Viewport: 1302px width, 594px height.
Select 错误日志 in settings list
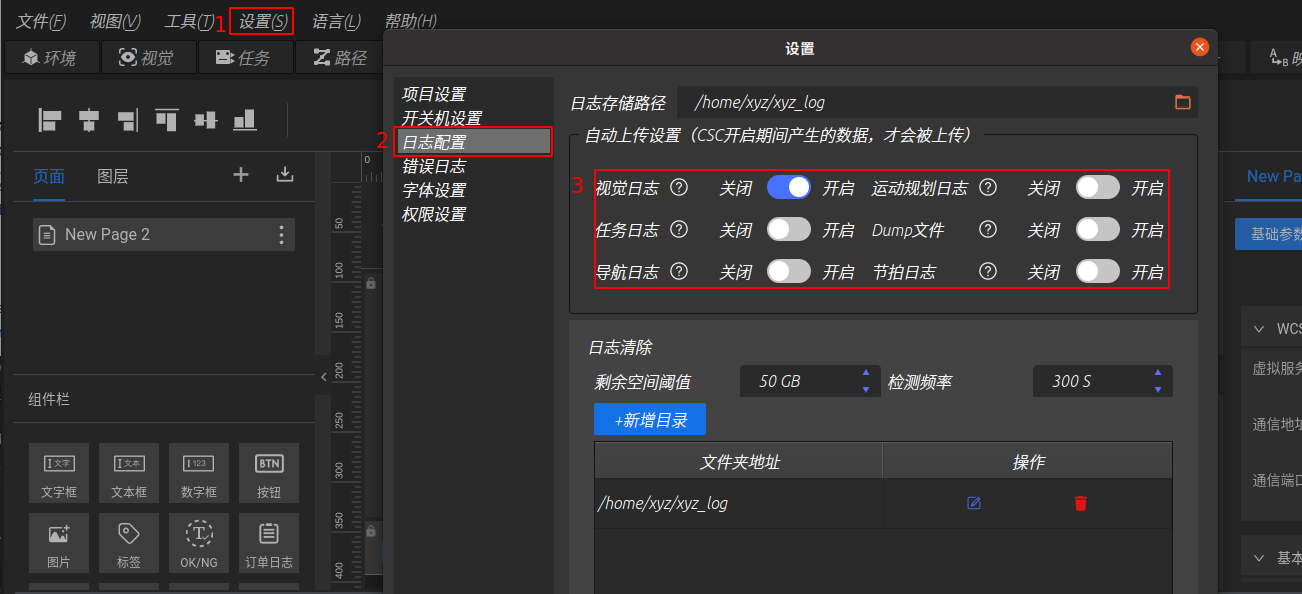pyautogui.click(x=434, y=166)
